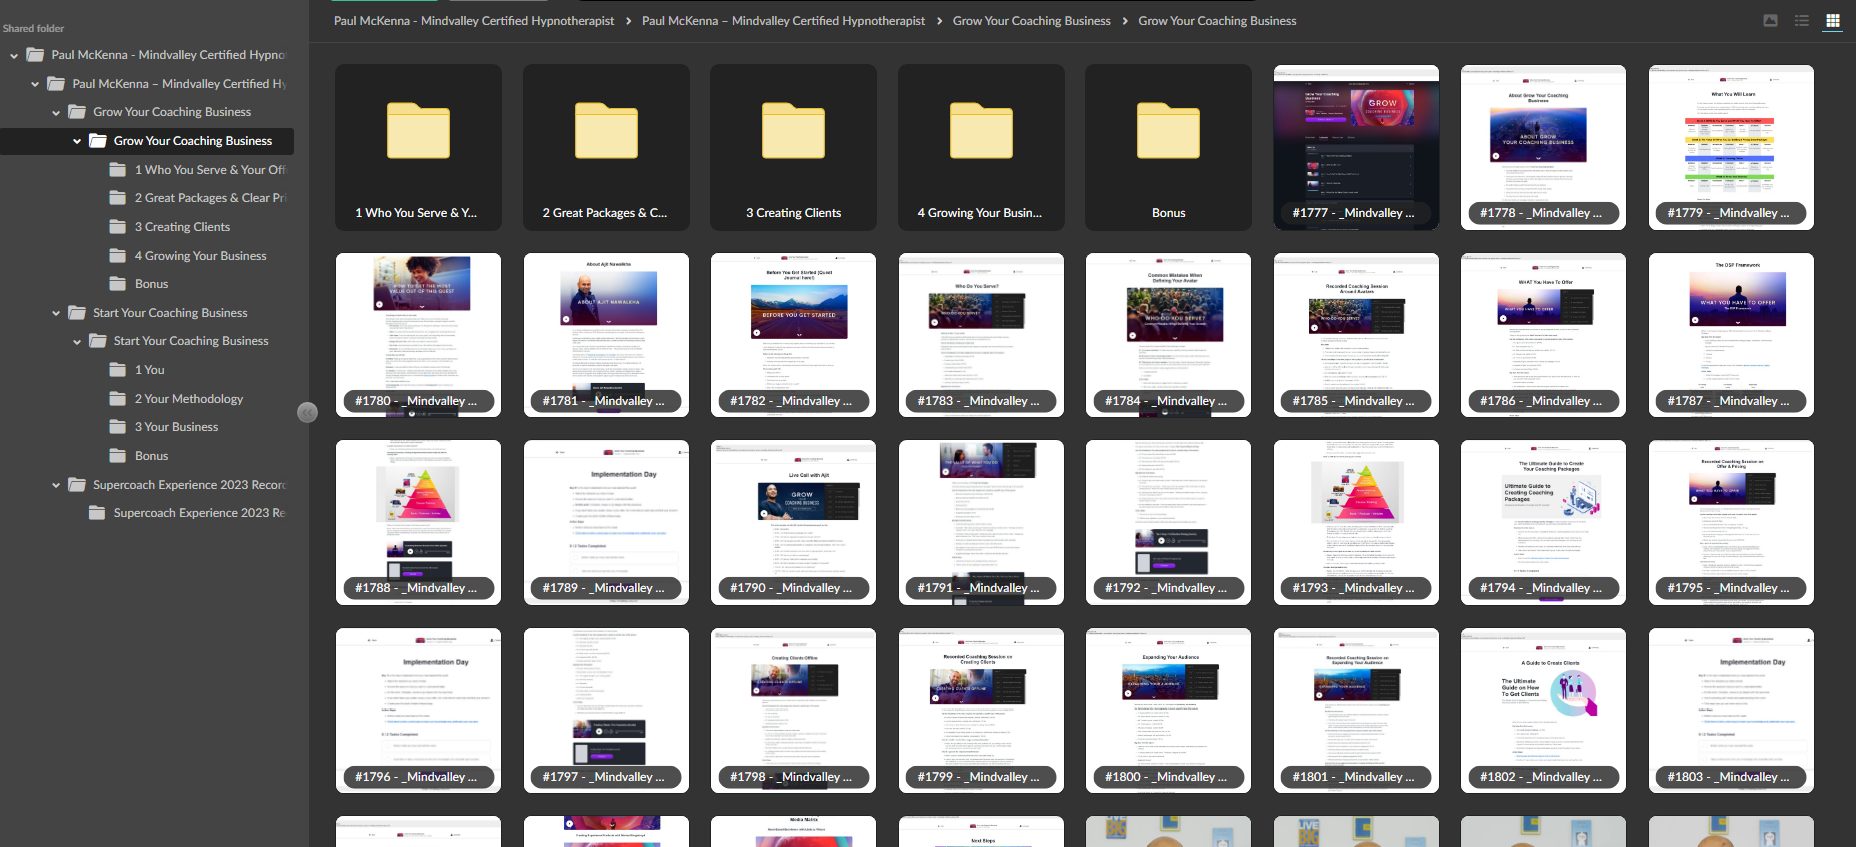Screen dimensions: 1856x847
Task: Open thumbnail '#1798 - _Mindvalley'
Action: pos(793,711)
